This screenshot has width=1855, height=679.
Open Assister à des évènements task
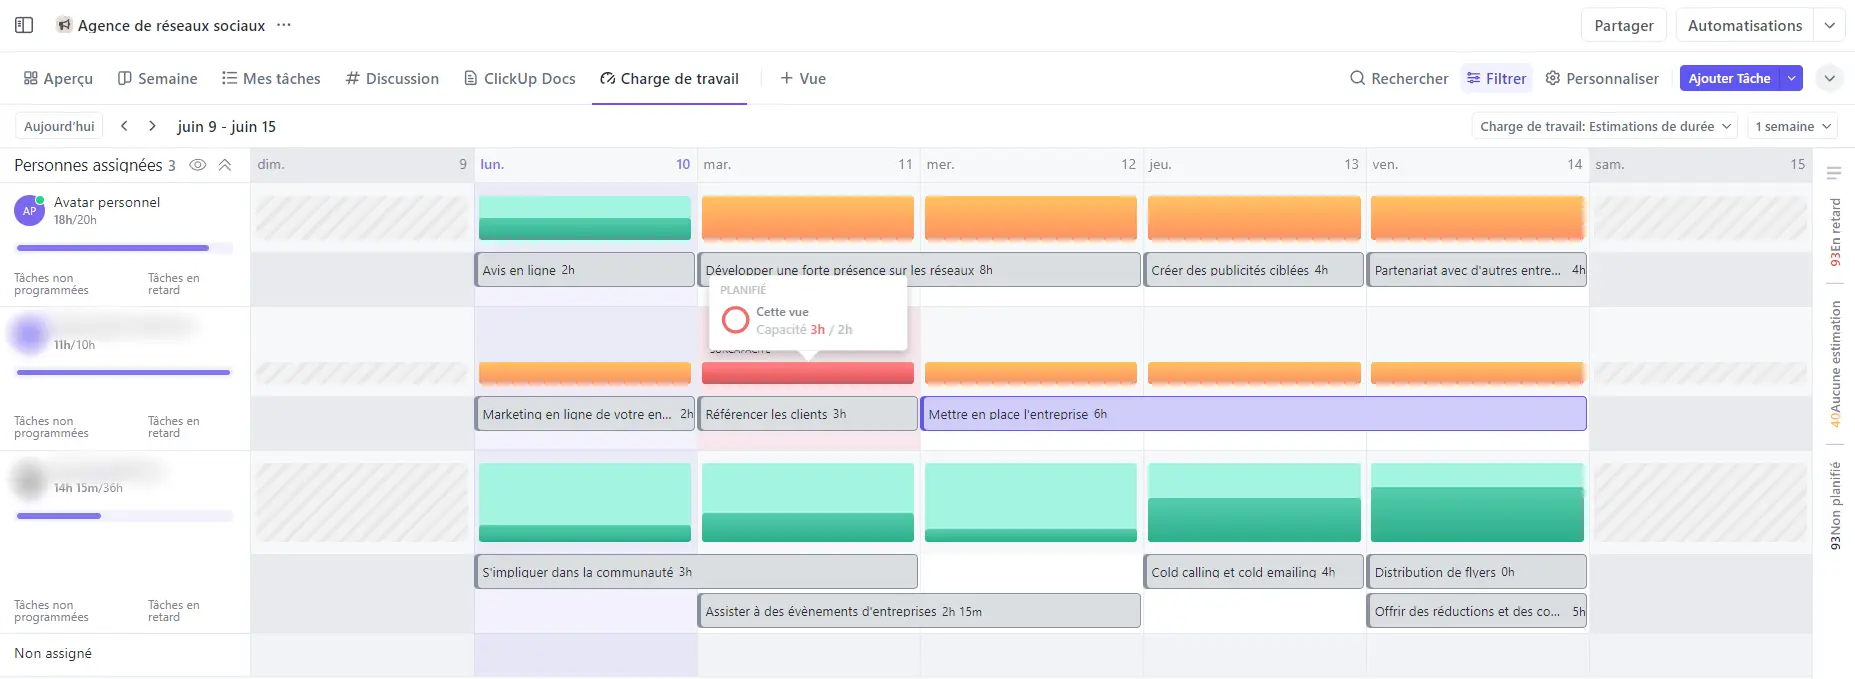[919, 611]
